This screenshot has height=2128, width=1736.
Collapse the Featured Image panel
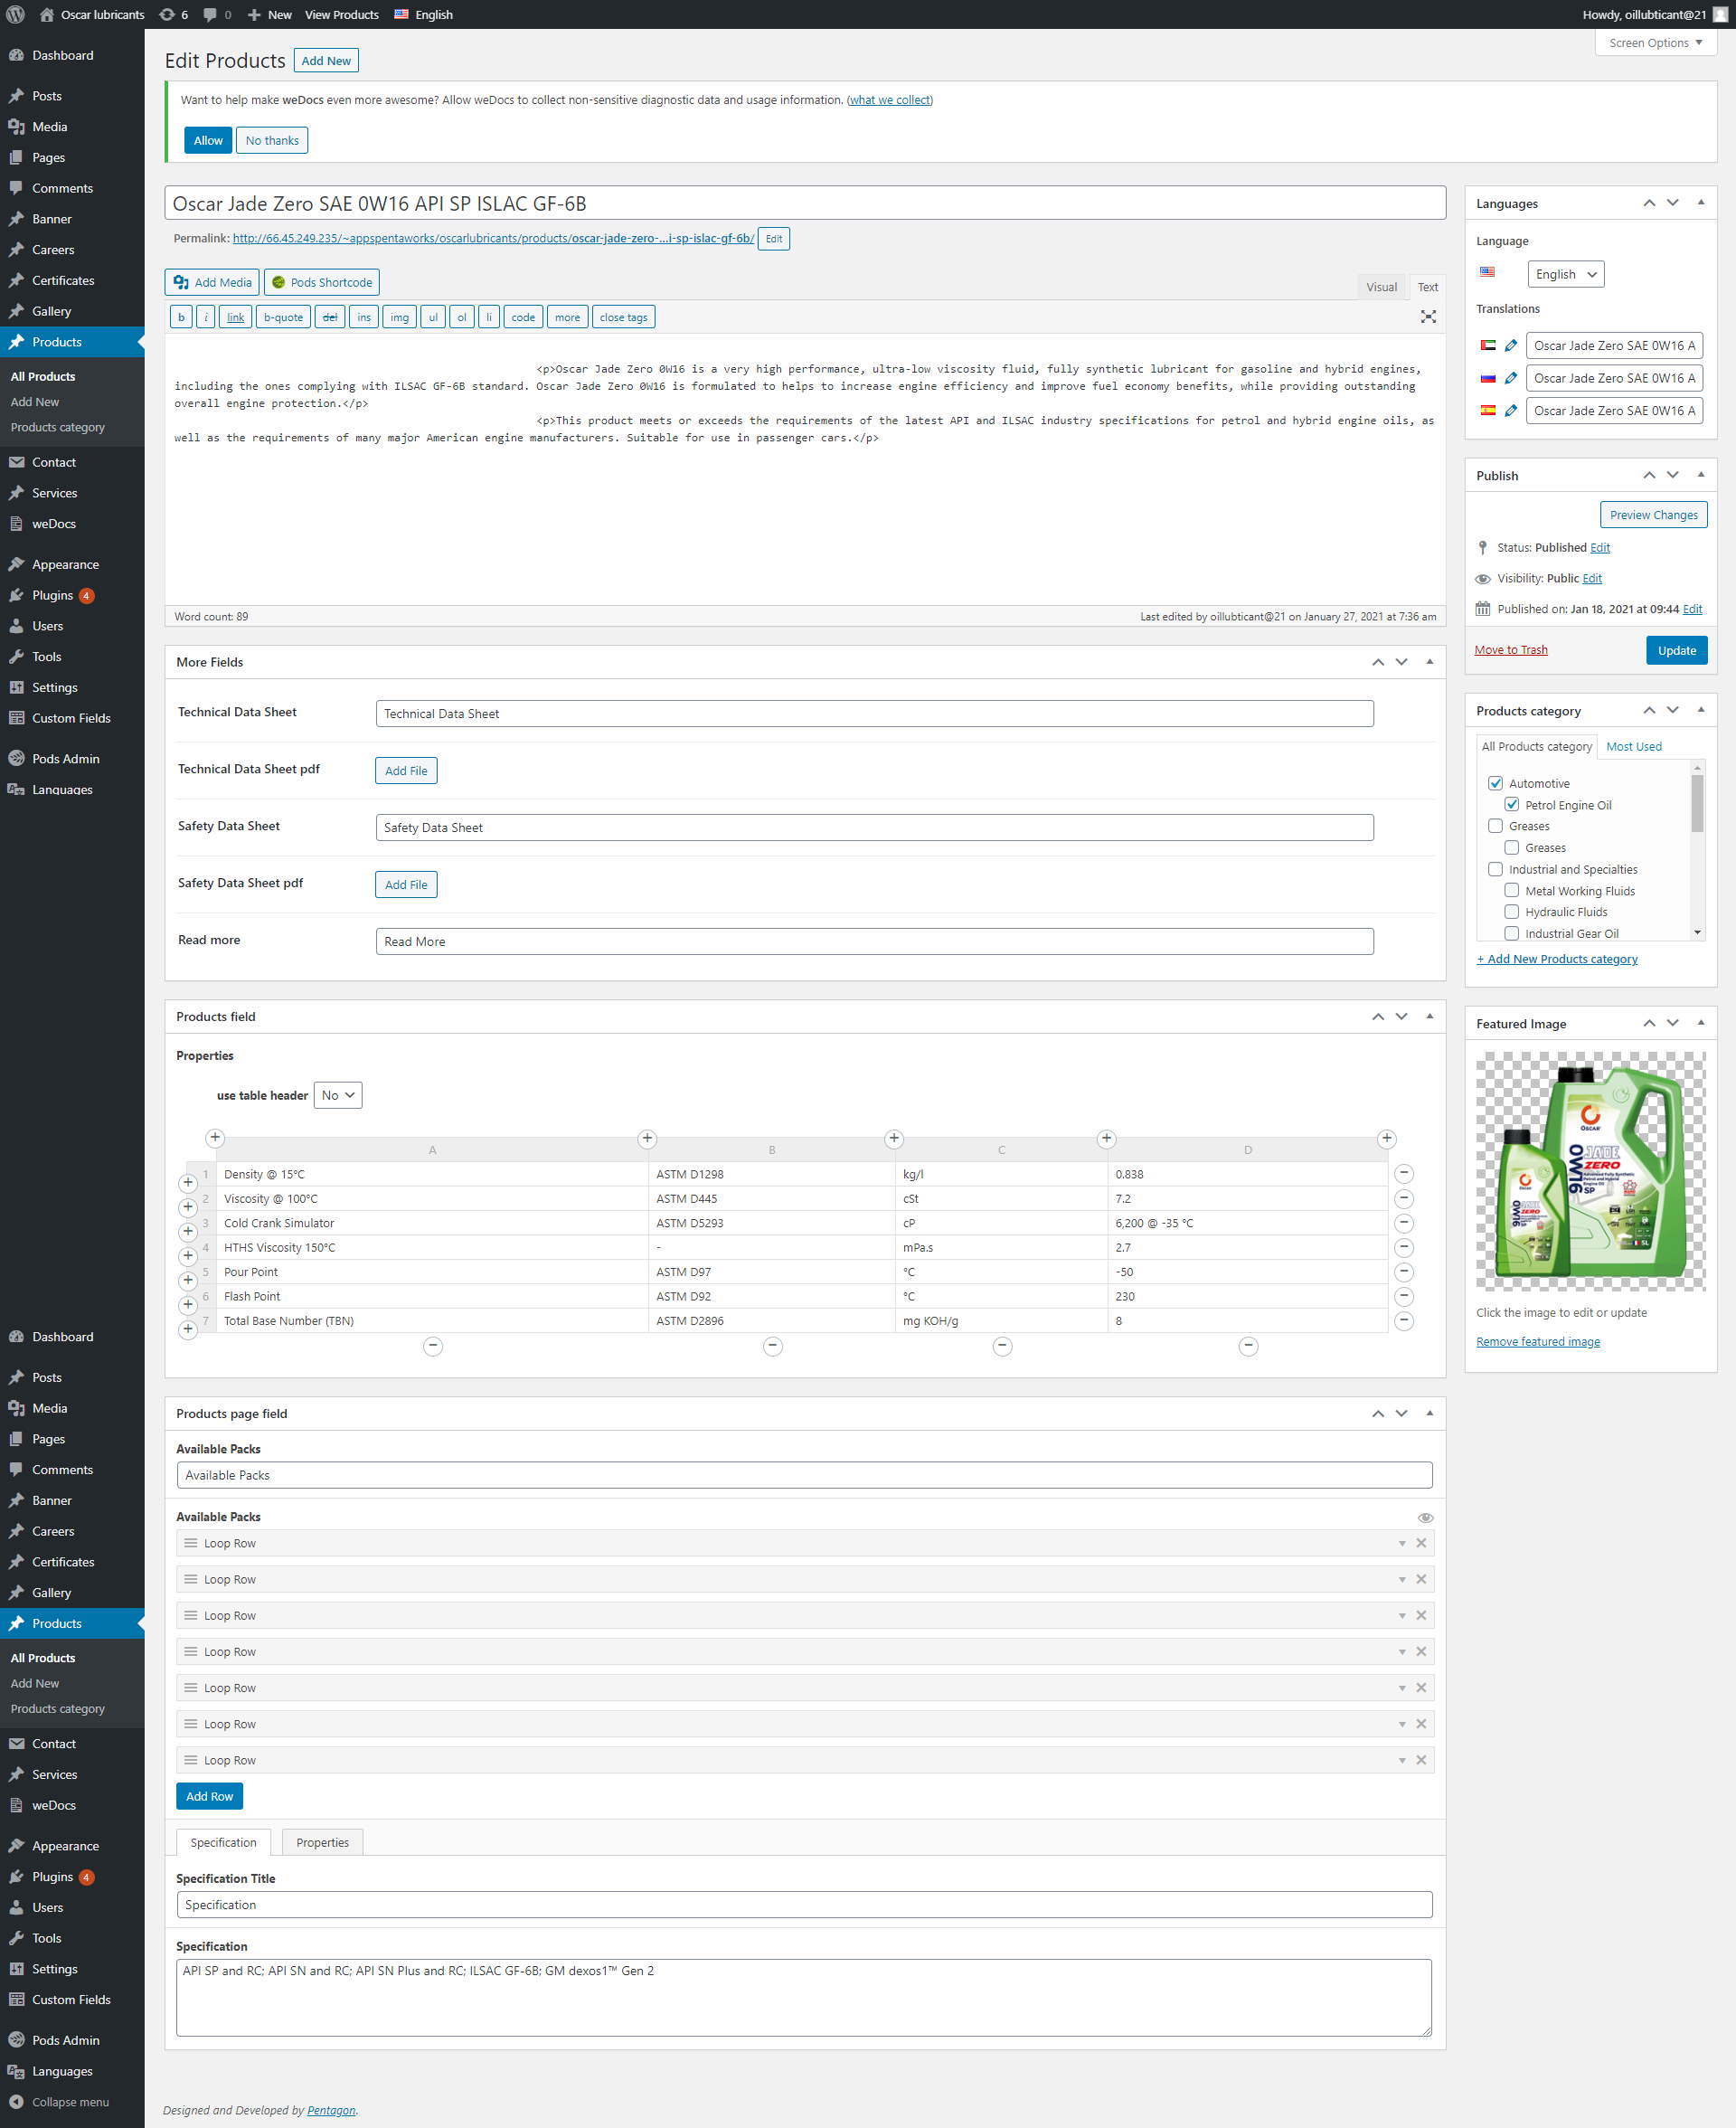tap(1701, 1023)
